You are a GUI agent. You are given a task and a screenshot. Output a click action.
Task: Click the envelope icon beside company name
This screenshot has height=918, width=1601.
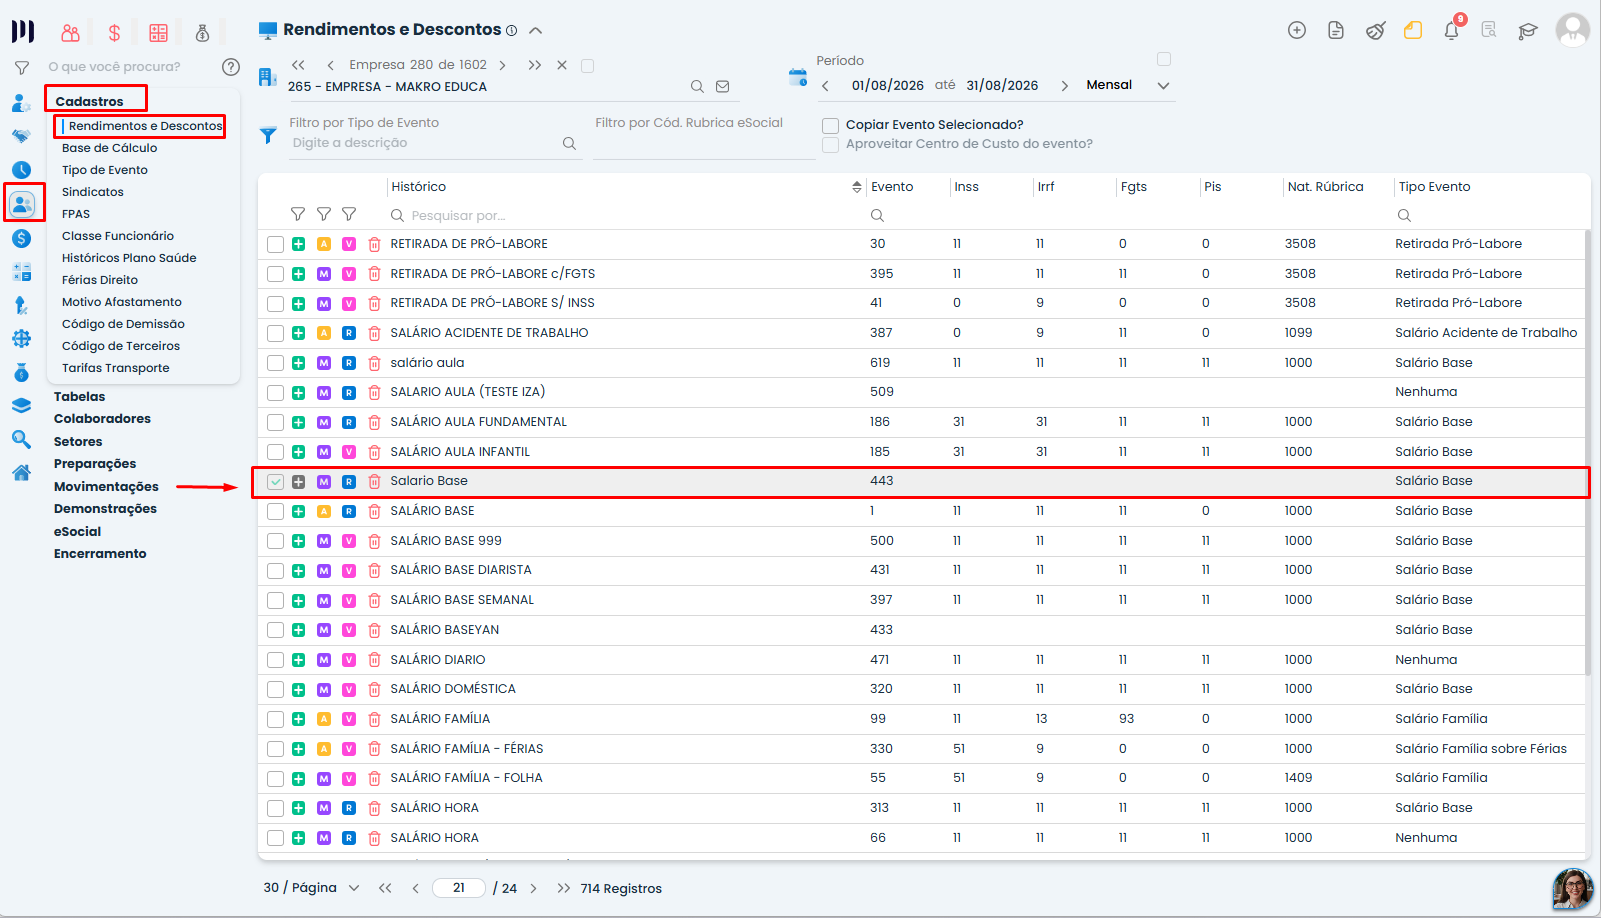(723, 87)
